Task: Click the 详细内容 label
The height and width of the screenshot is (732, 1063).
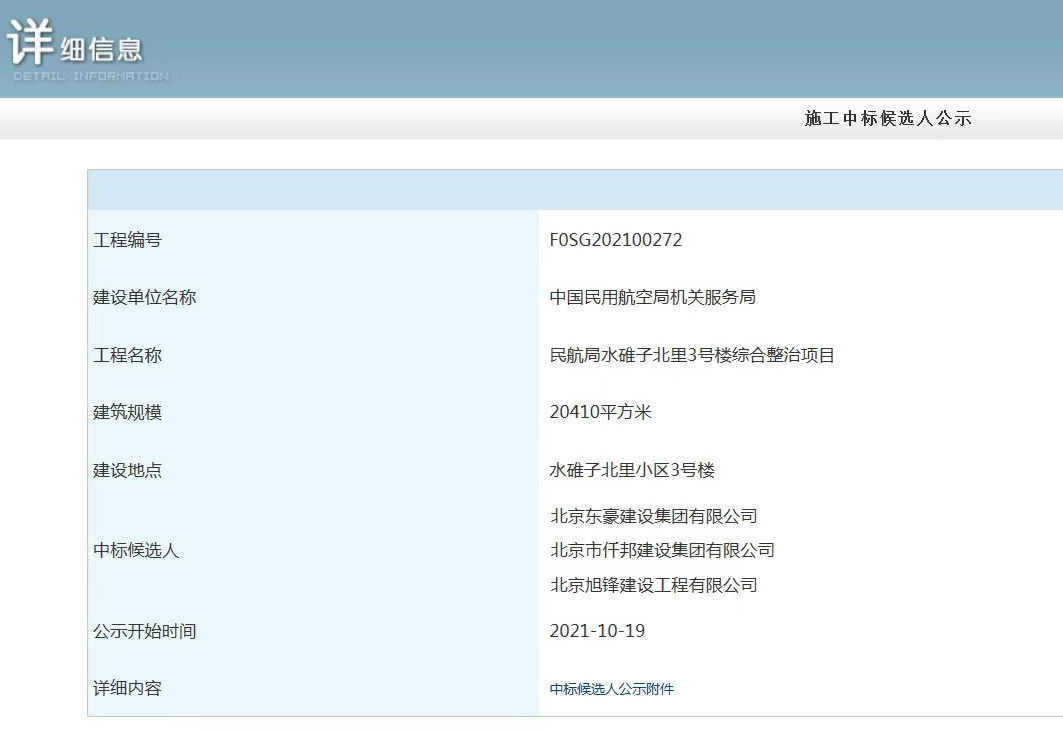Action: pos(127,688)
